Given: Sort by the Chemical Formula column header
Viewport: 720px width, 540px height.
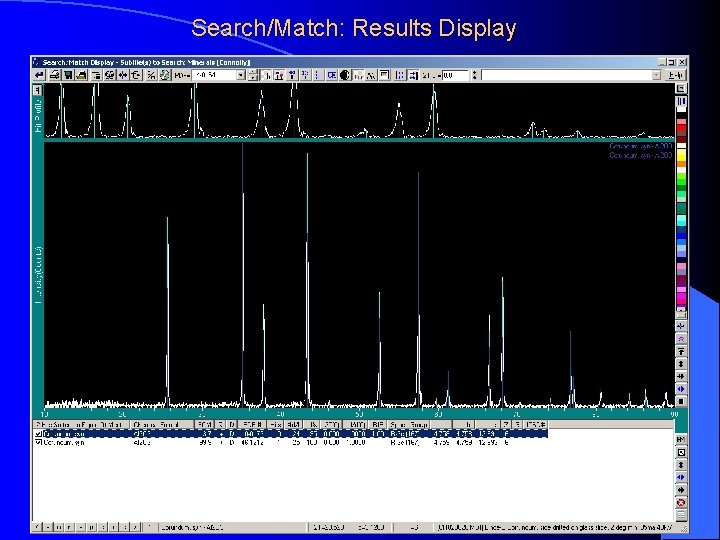Looking at the screenshot, I should point(162,425).
